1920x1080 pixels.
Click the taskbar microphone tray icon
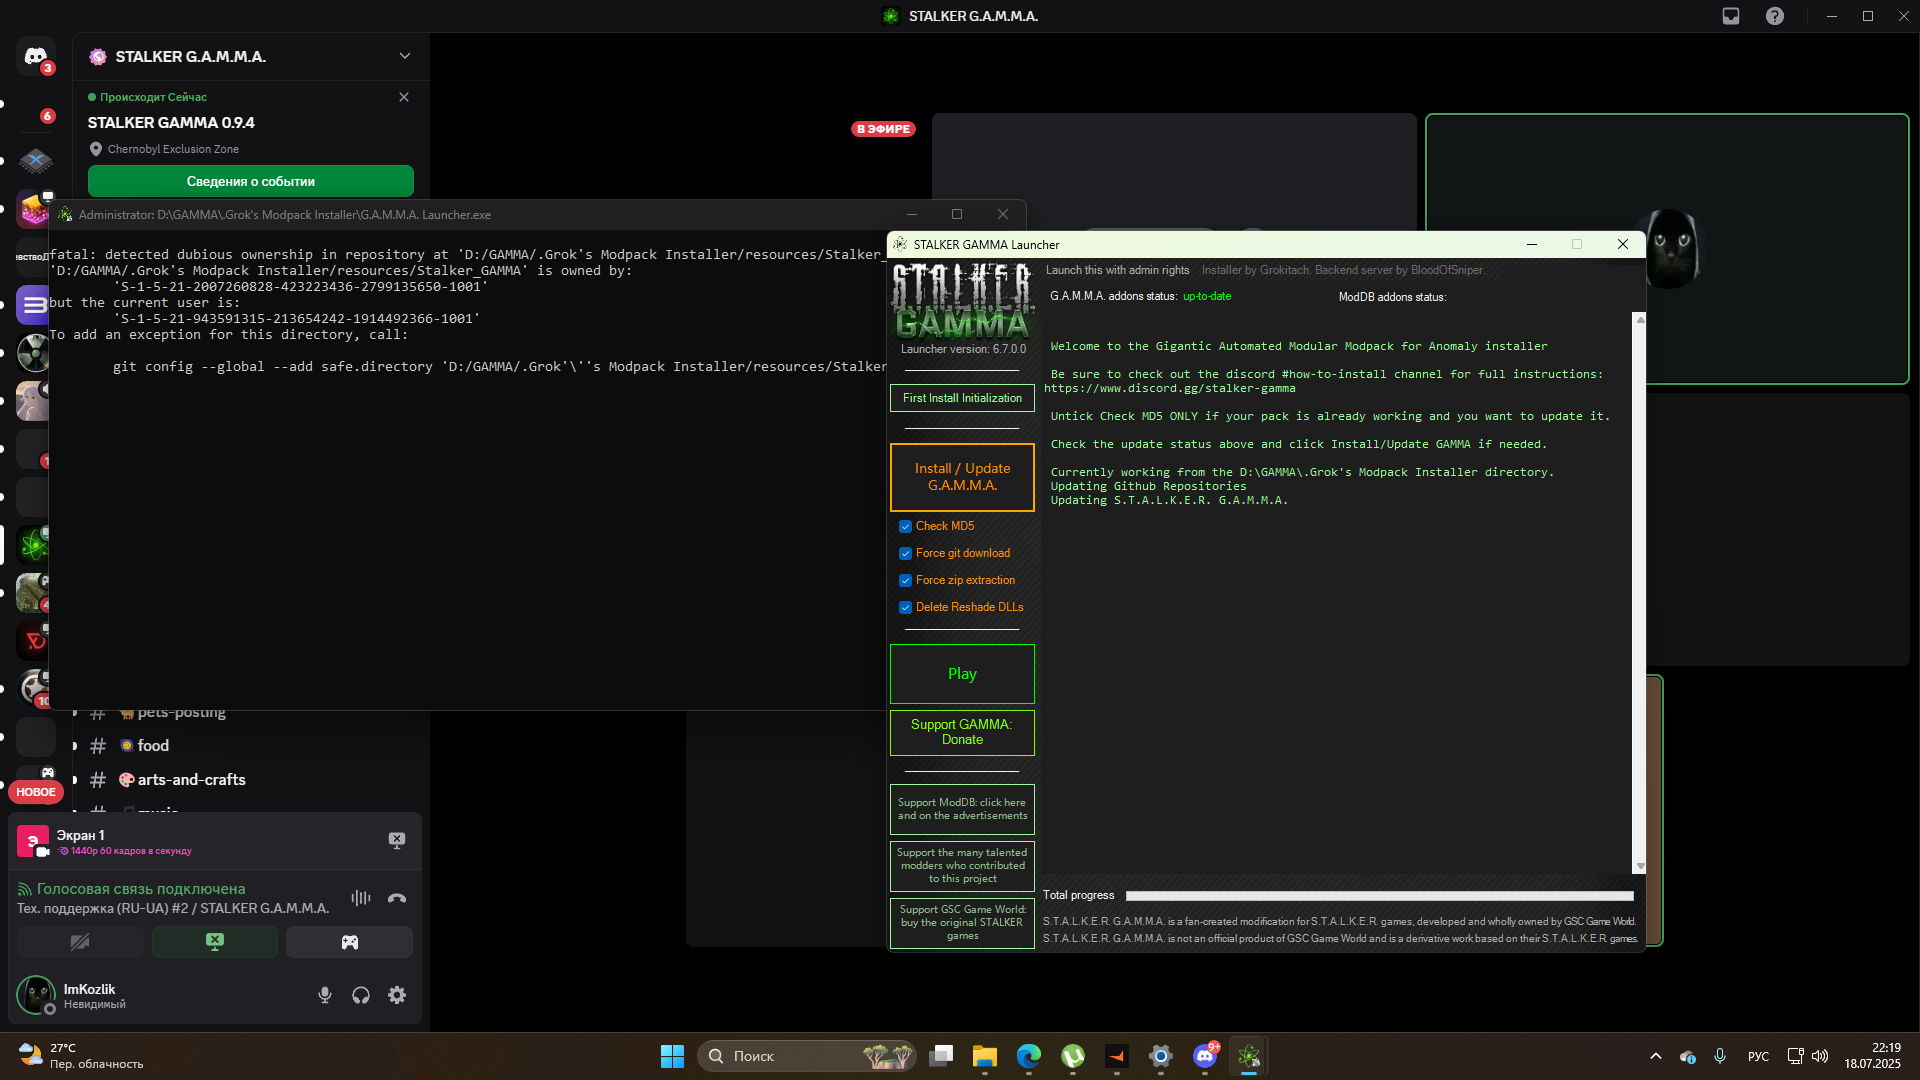(x=1720, y=1056)
